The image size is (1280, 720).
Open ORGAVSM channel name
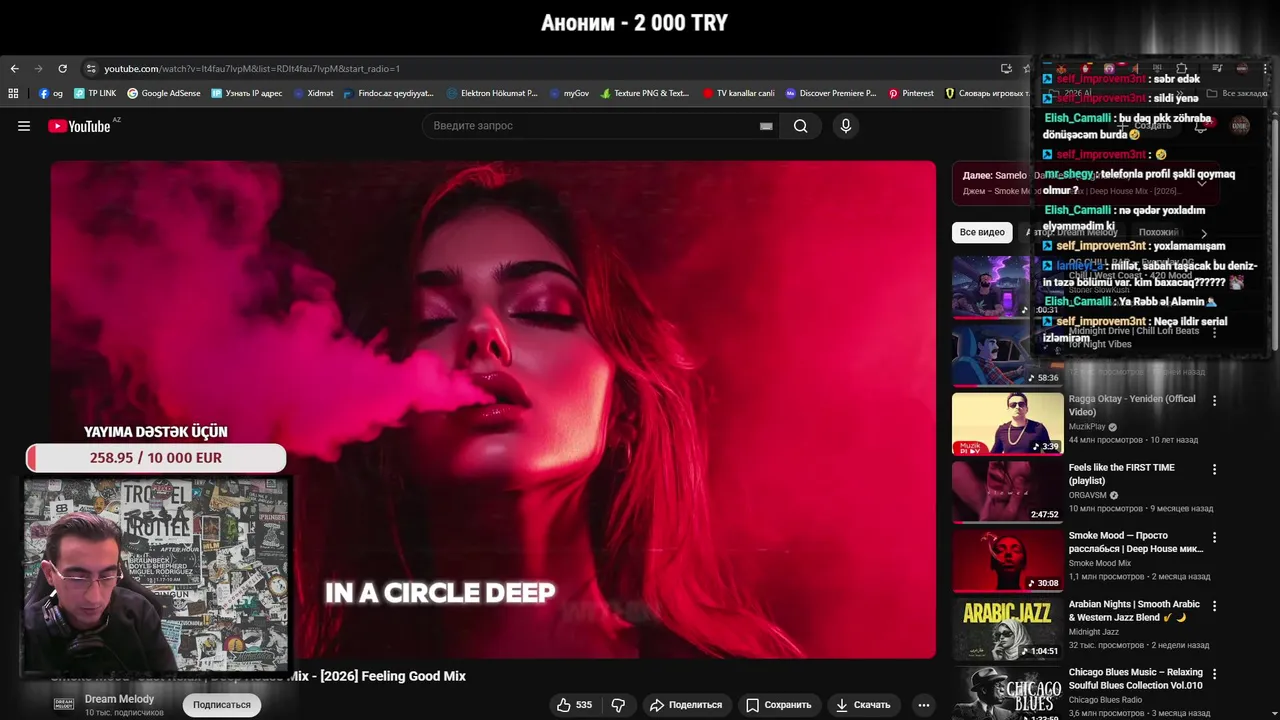[1088, 495]
